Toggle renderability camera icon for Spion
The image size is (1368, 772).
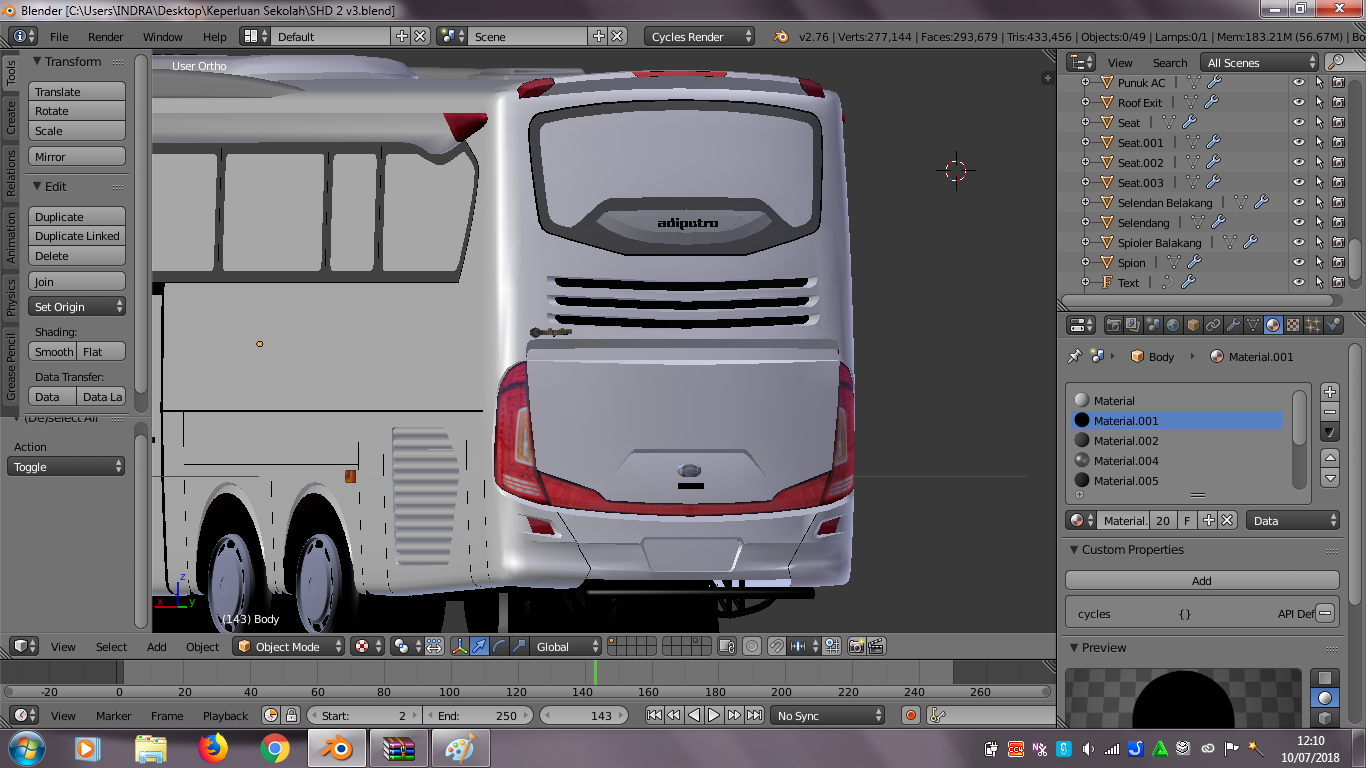point(1338,262)
